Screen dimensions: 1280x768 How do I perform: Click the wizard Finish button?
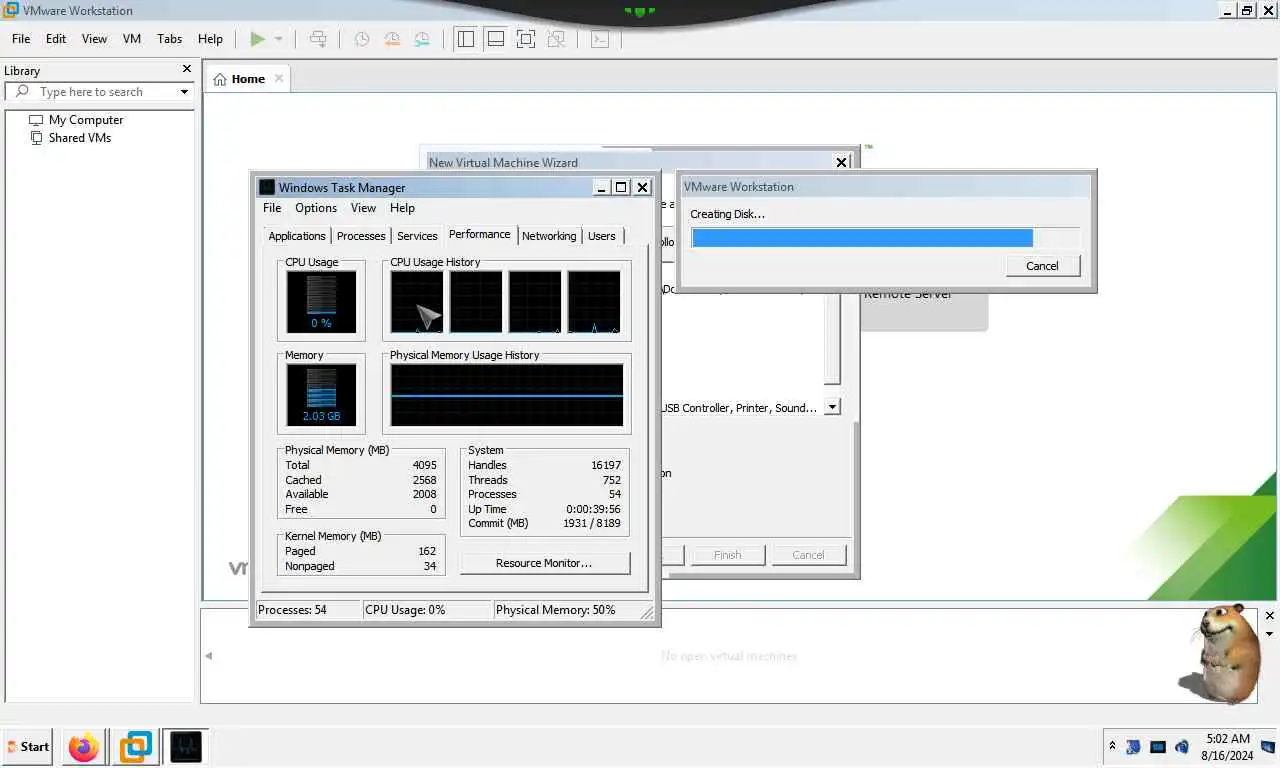click(728, 555)
